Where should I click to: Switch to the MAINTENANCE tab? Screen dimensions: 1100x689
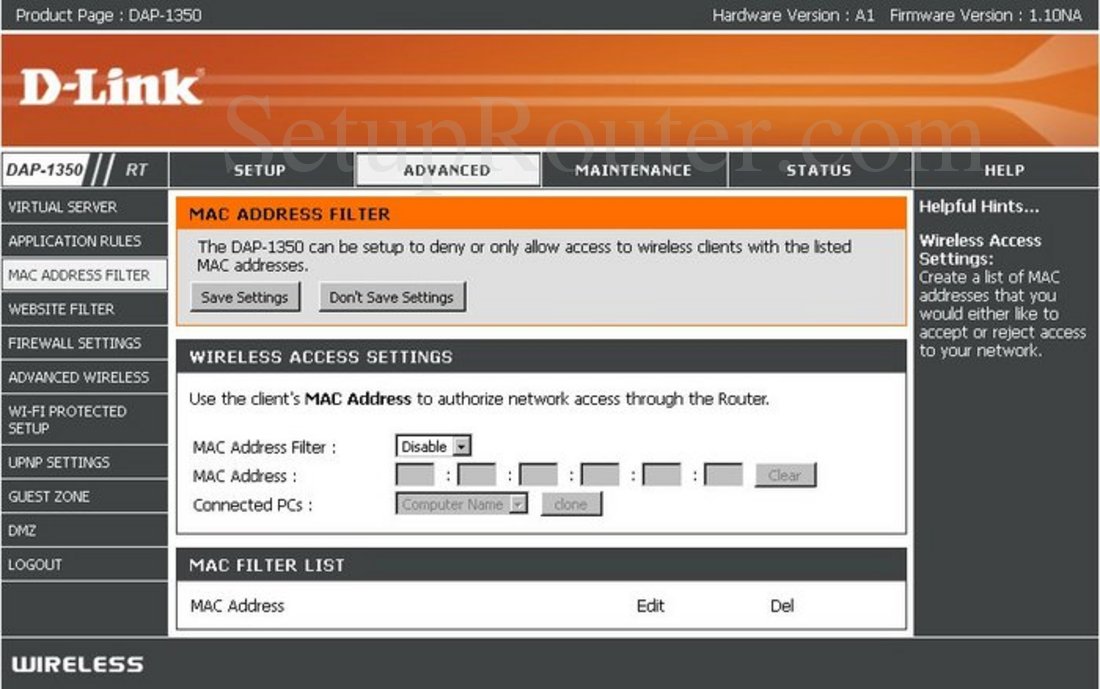(x=634, y=170)
